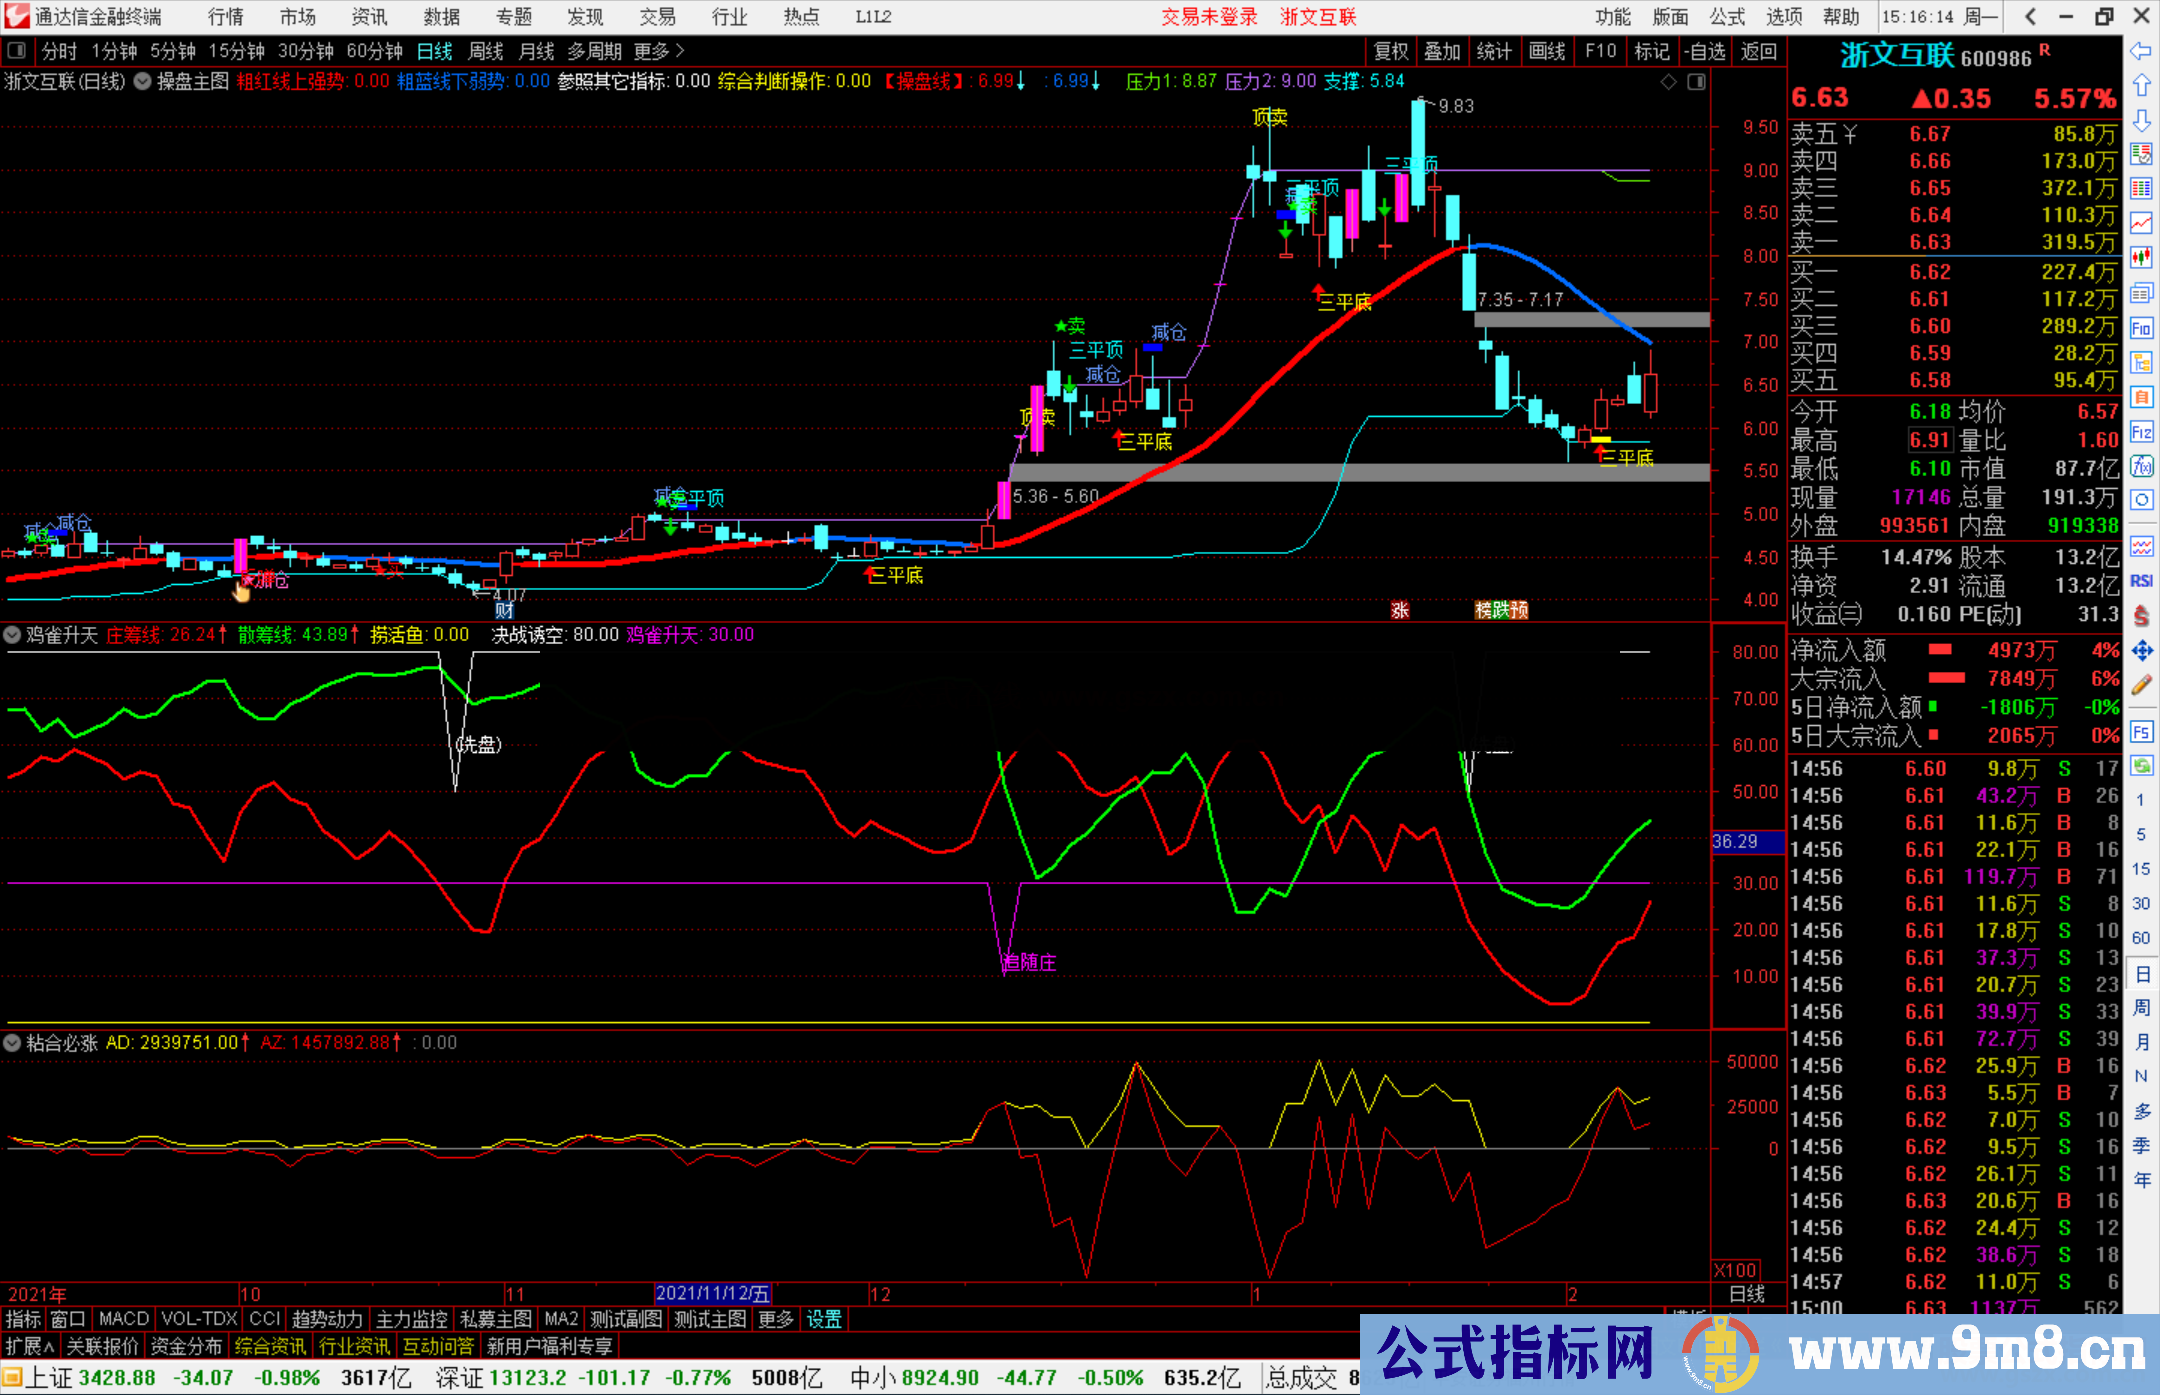Open the 更多 indicator list in bottom bar

tap(776, 1319)
